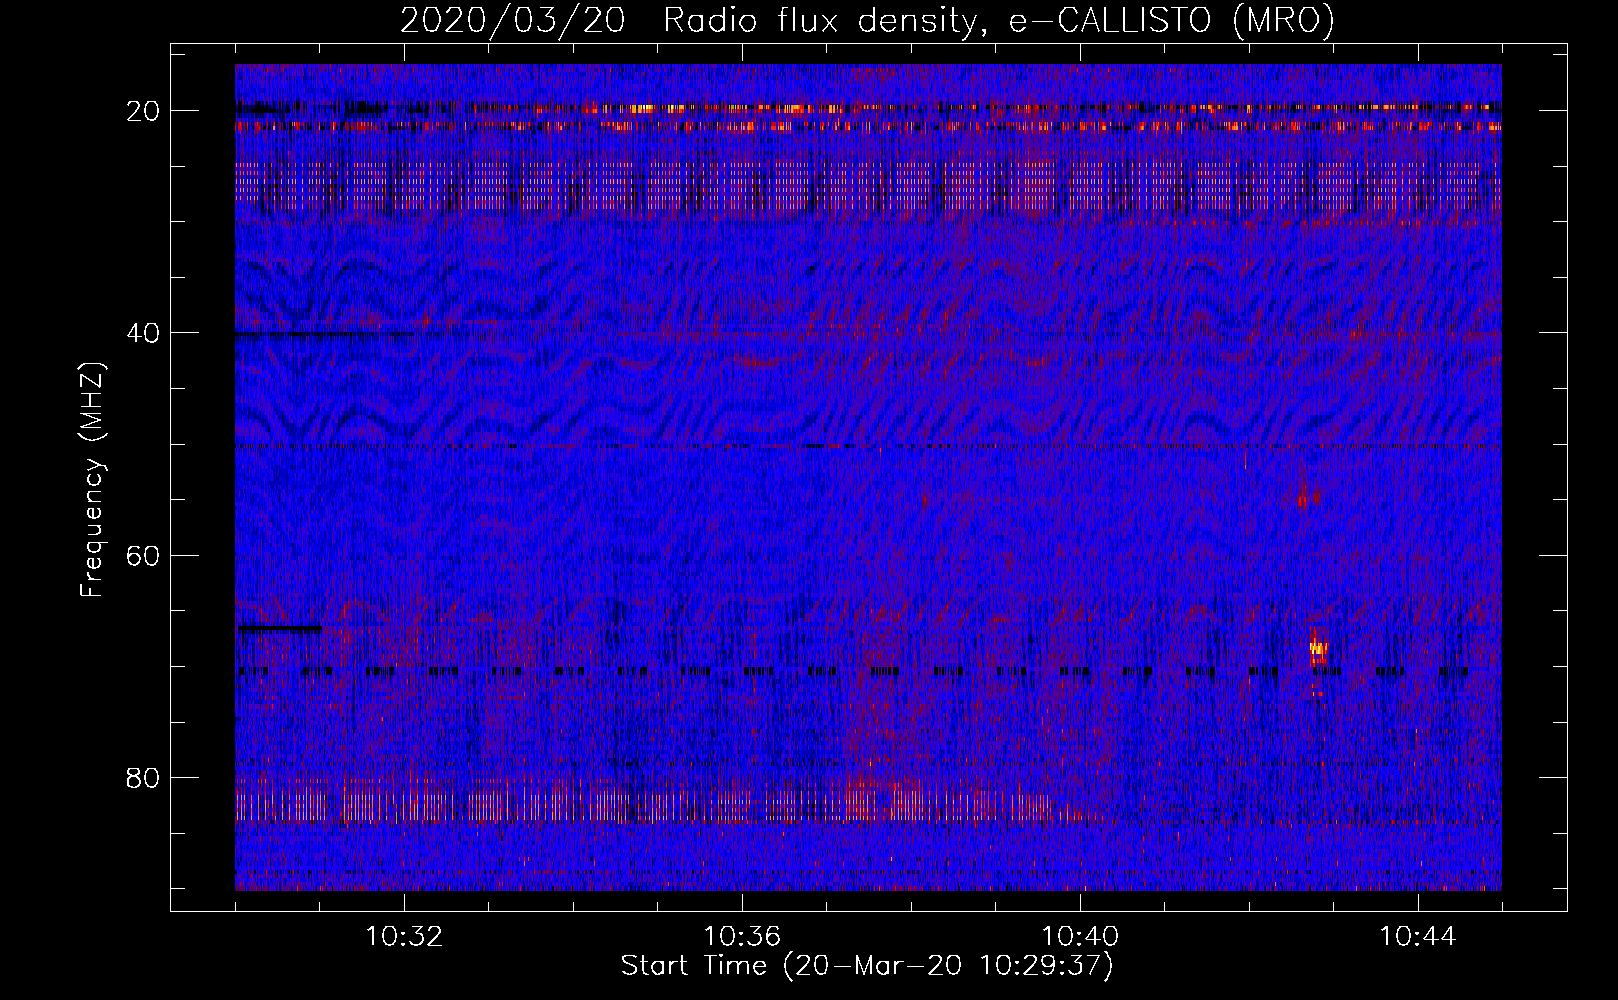Click the 10:40 time tick label
This screenshot has width=1618, height=1000.
1080,937
